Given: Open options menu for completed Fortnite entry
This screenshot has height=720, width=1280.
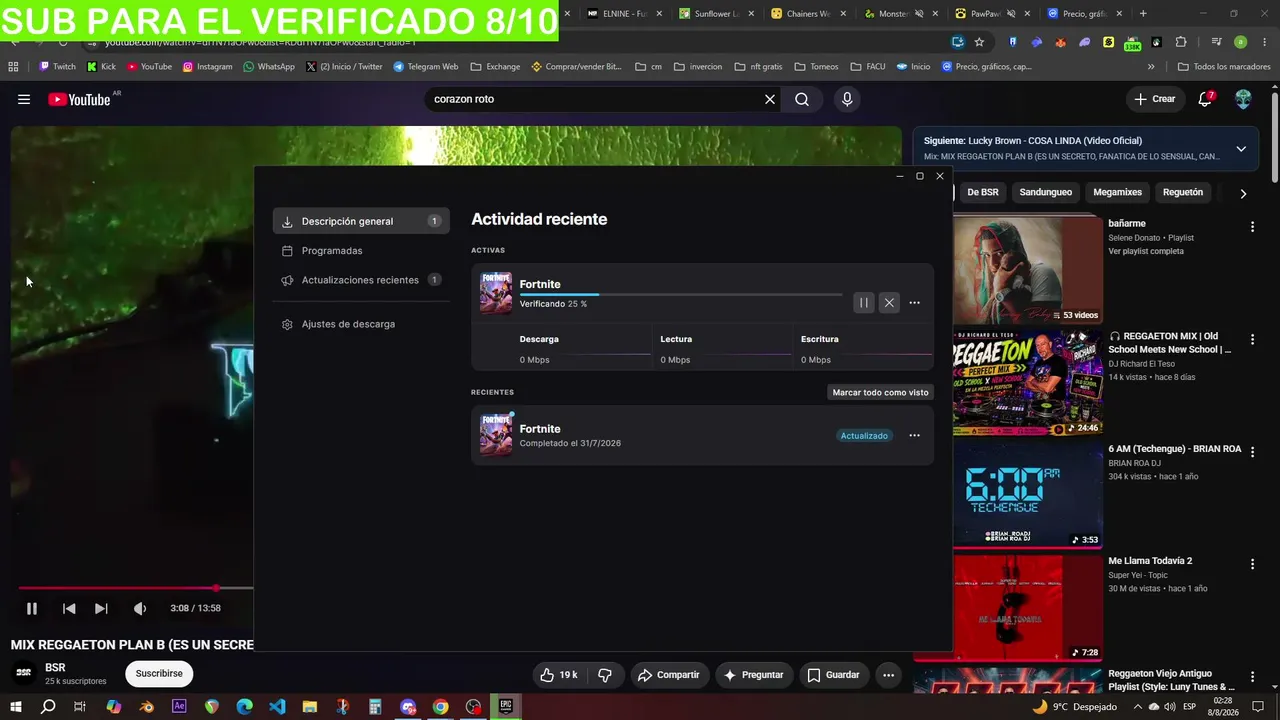Looking at the screenshot, I should (x=914, y=436).
